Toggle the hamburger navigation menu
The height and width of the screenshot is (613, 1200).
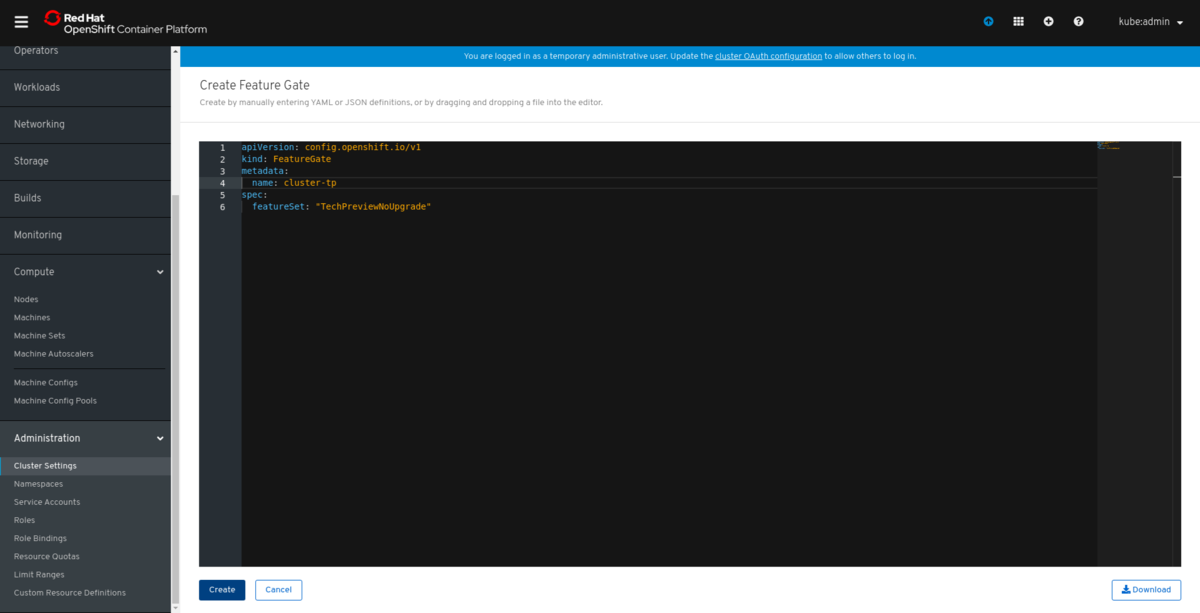click(x=21, y=21)
